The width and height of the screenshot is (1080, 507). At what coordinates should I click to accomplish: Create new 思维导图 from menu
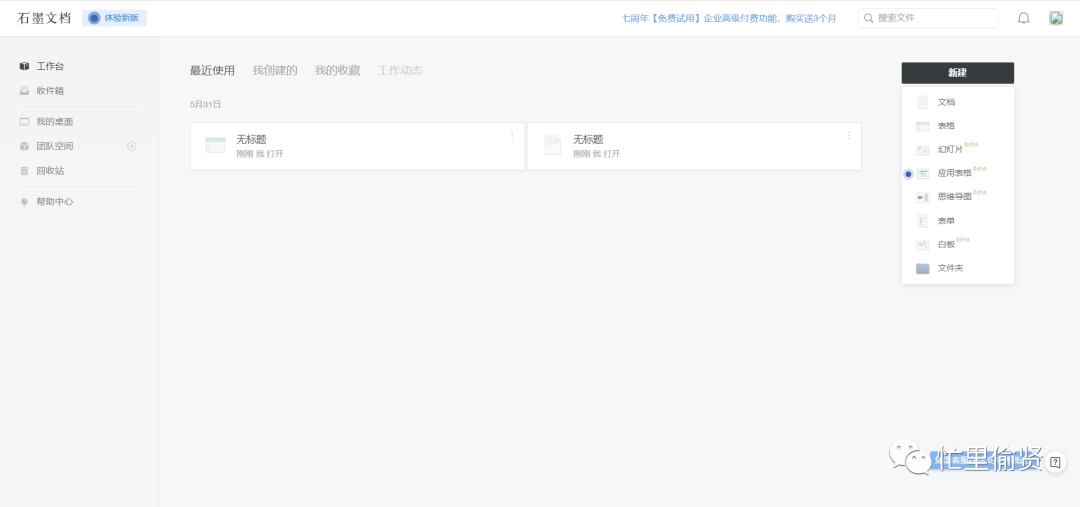[x=957, y=197]
